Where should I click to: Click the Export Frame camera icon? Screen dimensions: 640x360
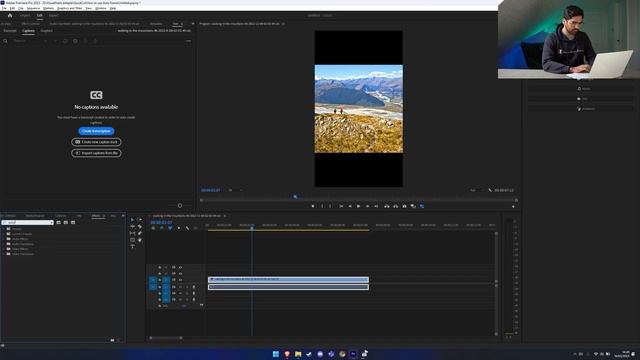click(x=404, y=206)
